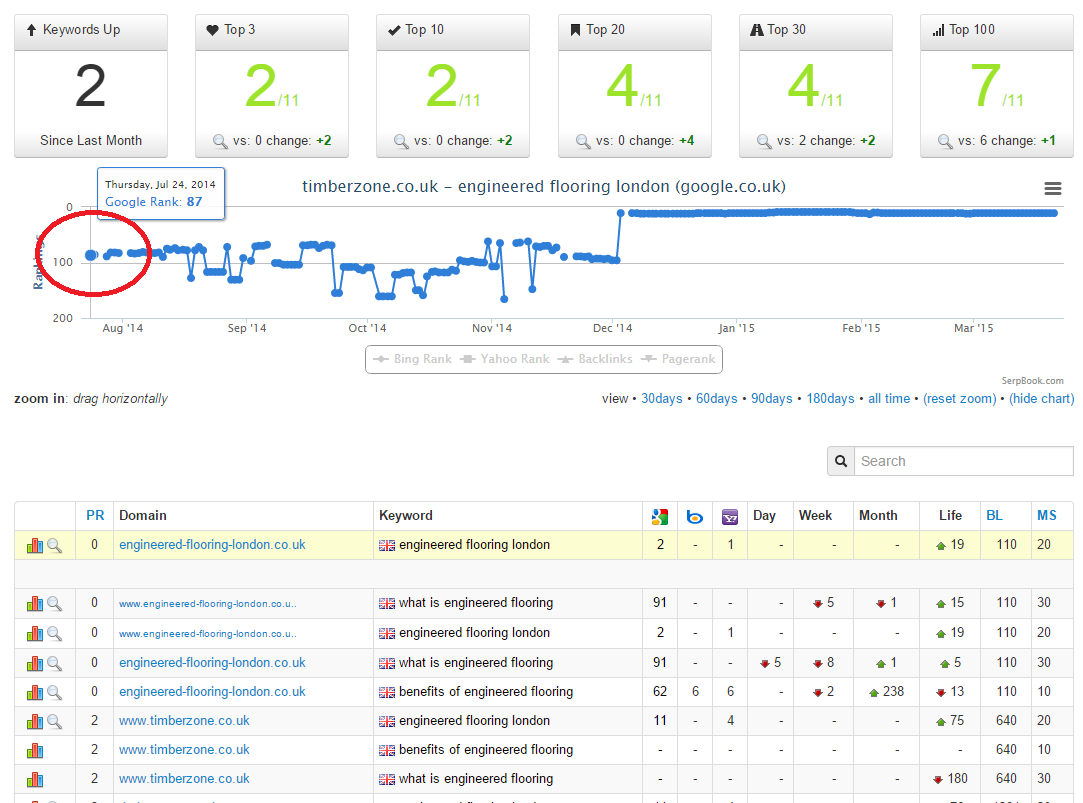Viewport: 1083px width, 803px height.
Task: Click magnifier icon for row with Day change 5
Action: point(55,664)
